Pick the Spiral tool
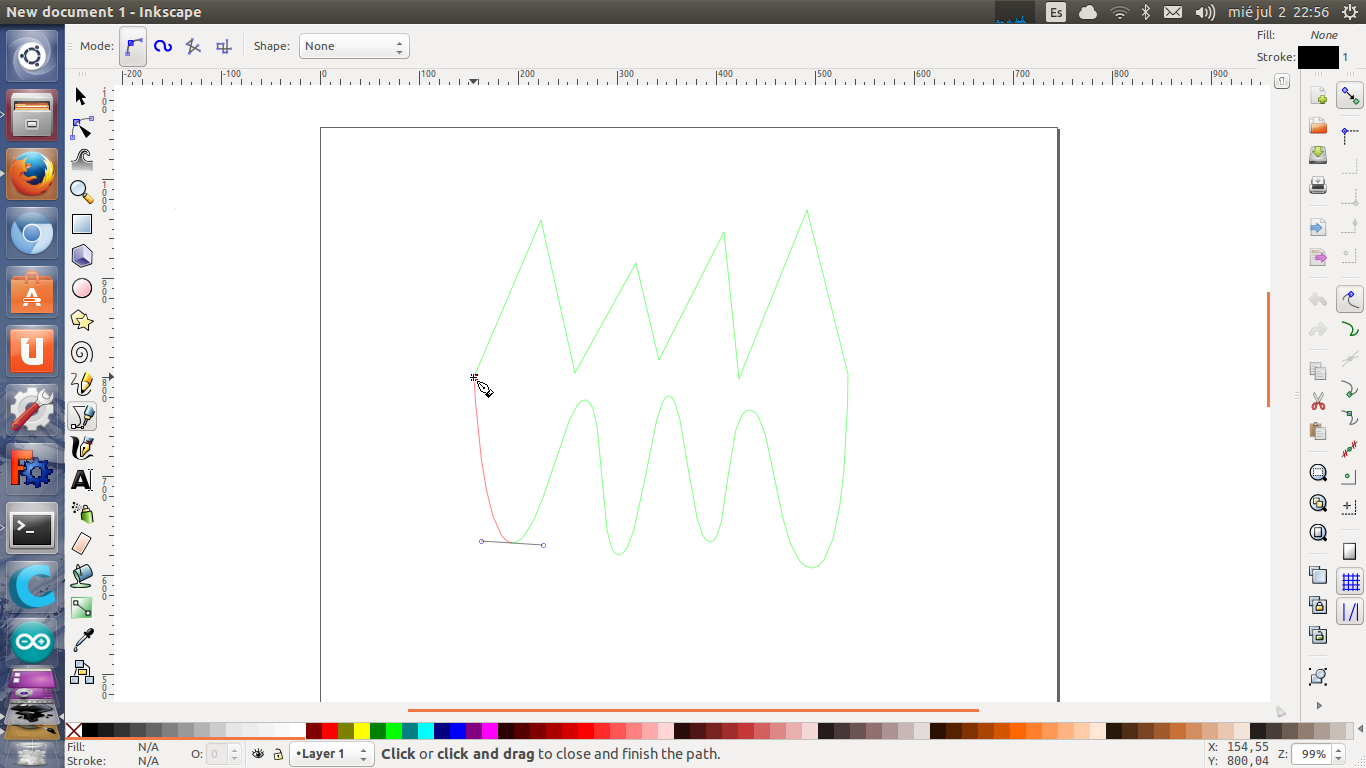Viewport: 1366px width, 768px height. click(82, 352)
